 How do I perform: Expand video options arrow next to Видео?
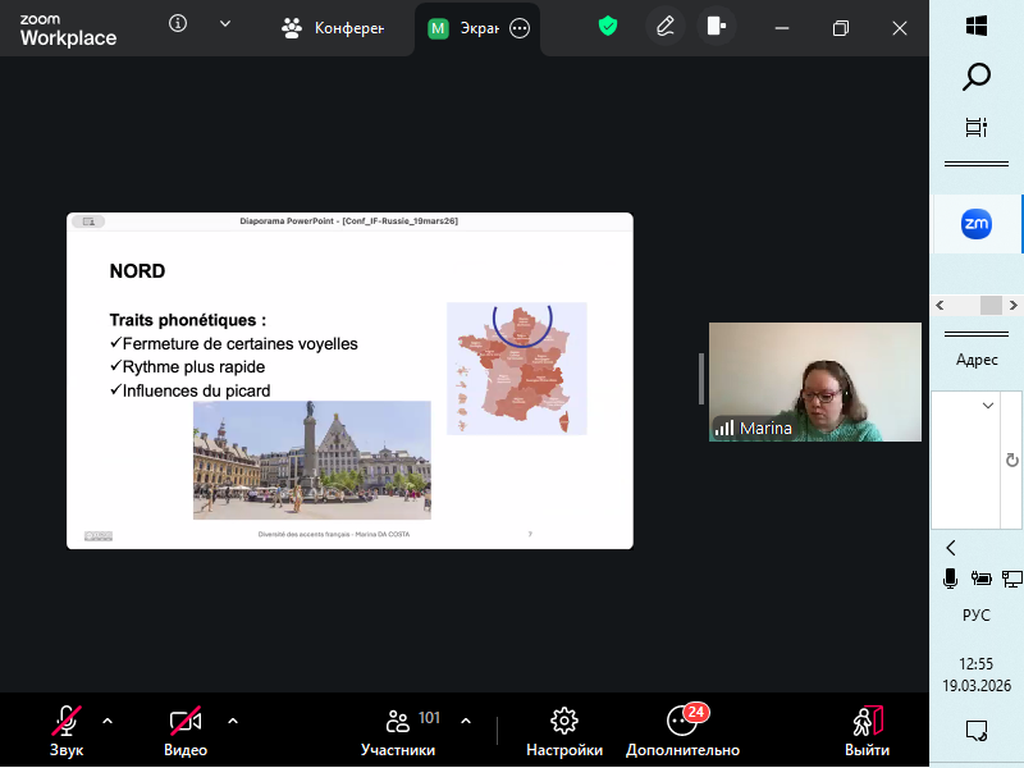[233, 720]
